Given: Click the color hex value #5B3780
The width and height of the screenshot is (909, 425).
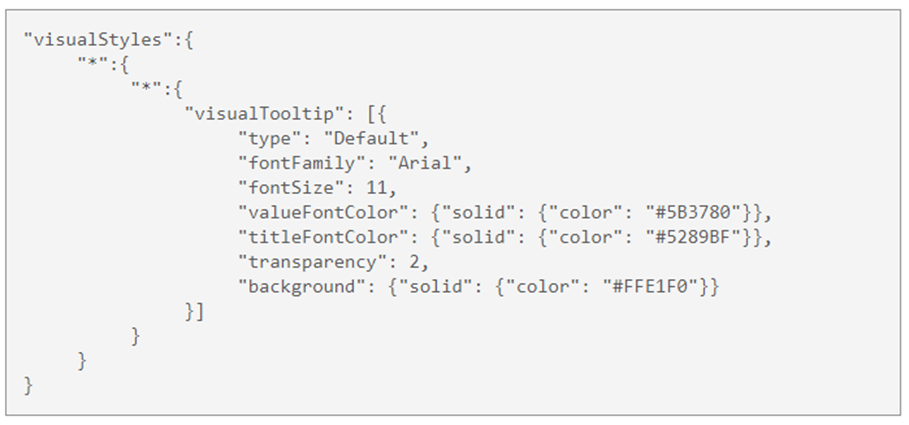Looking at the screenshot, I should 697,213.
